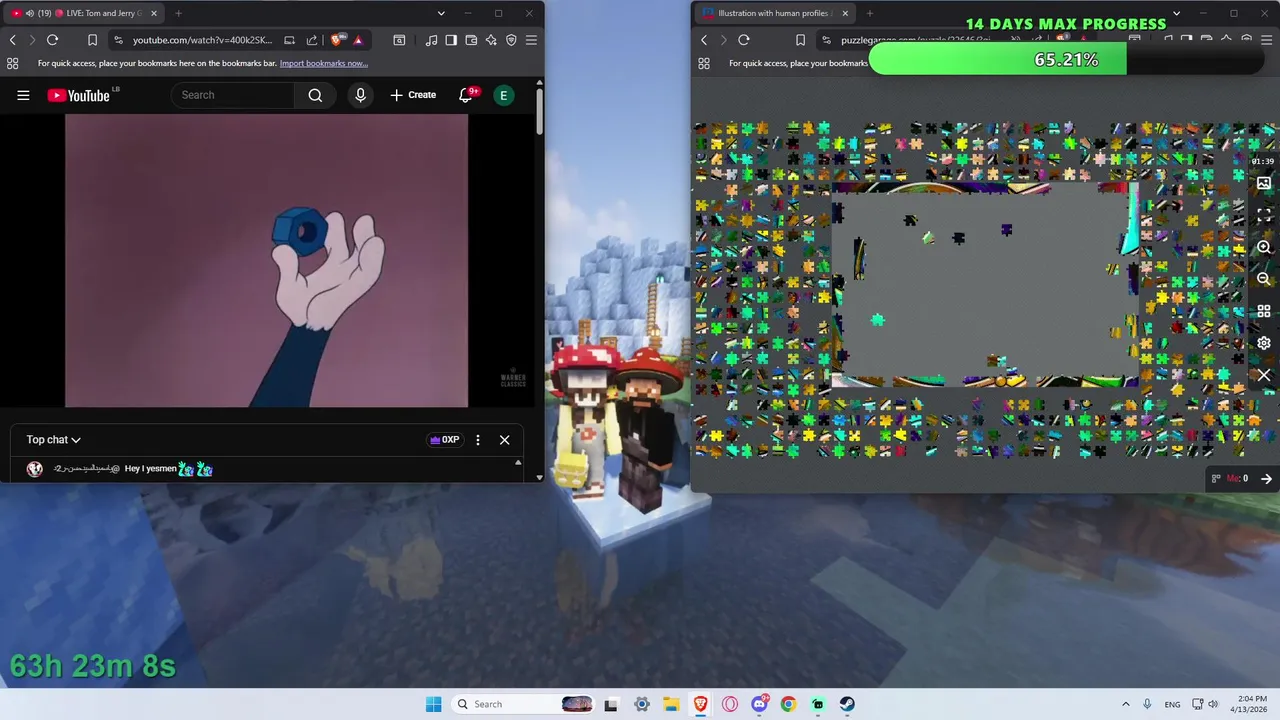Screen dimensions: 1280x720
Task: Open the volume control in system tray
Action: [x=1213, y=704]
